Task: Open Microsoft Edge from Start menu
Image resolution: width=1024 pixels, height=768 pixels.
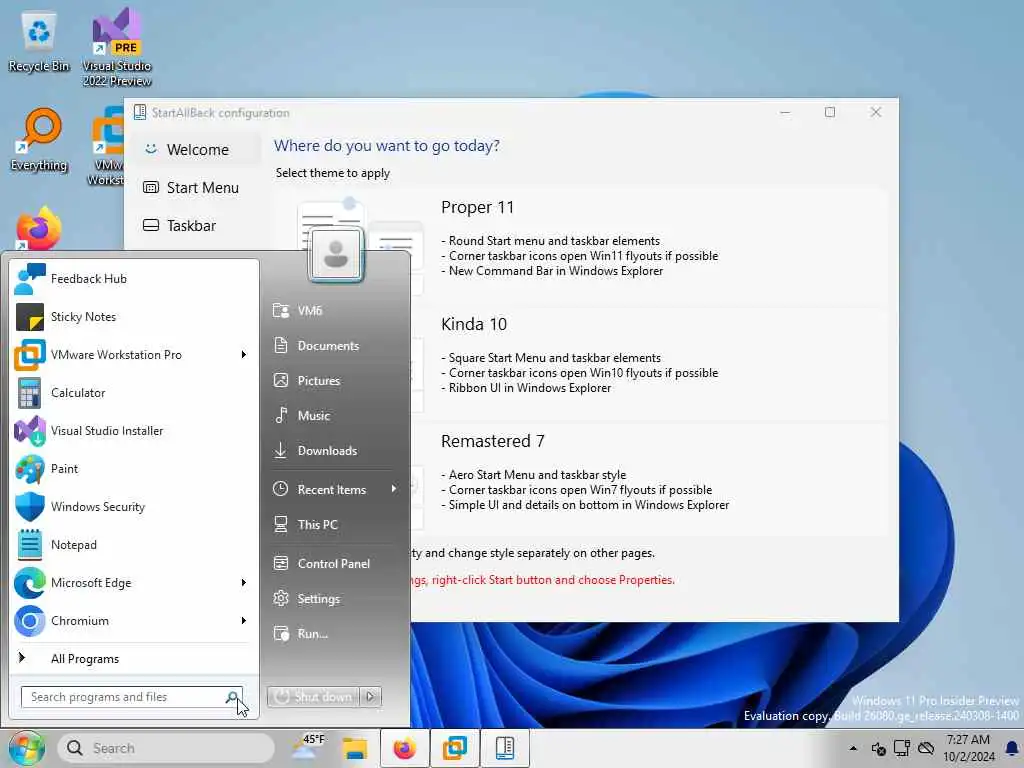Action: coord(134,583)
